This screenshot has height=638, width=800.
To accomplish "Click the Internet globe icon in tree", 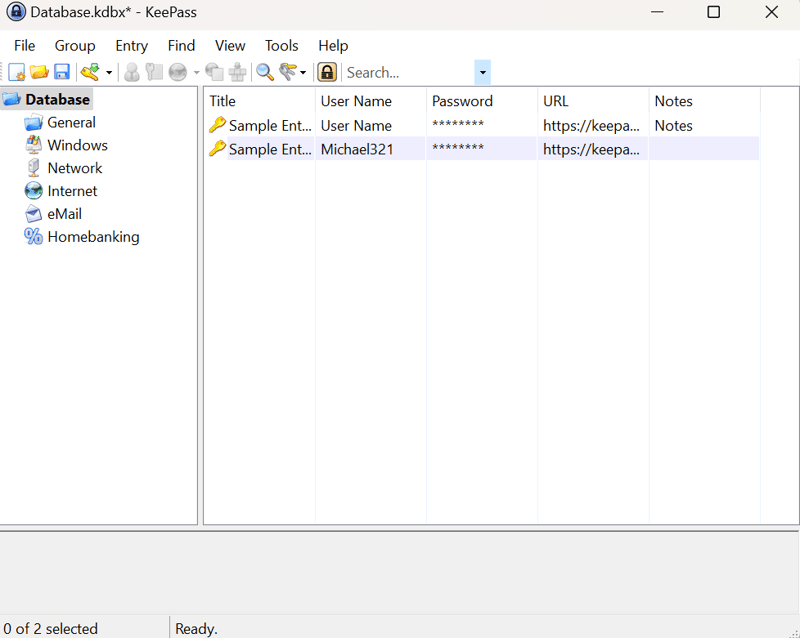I will [x=34, y=191].
